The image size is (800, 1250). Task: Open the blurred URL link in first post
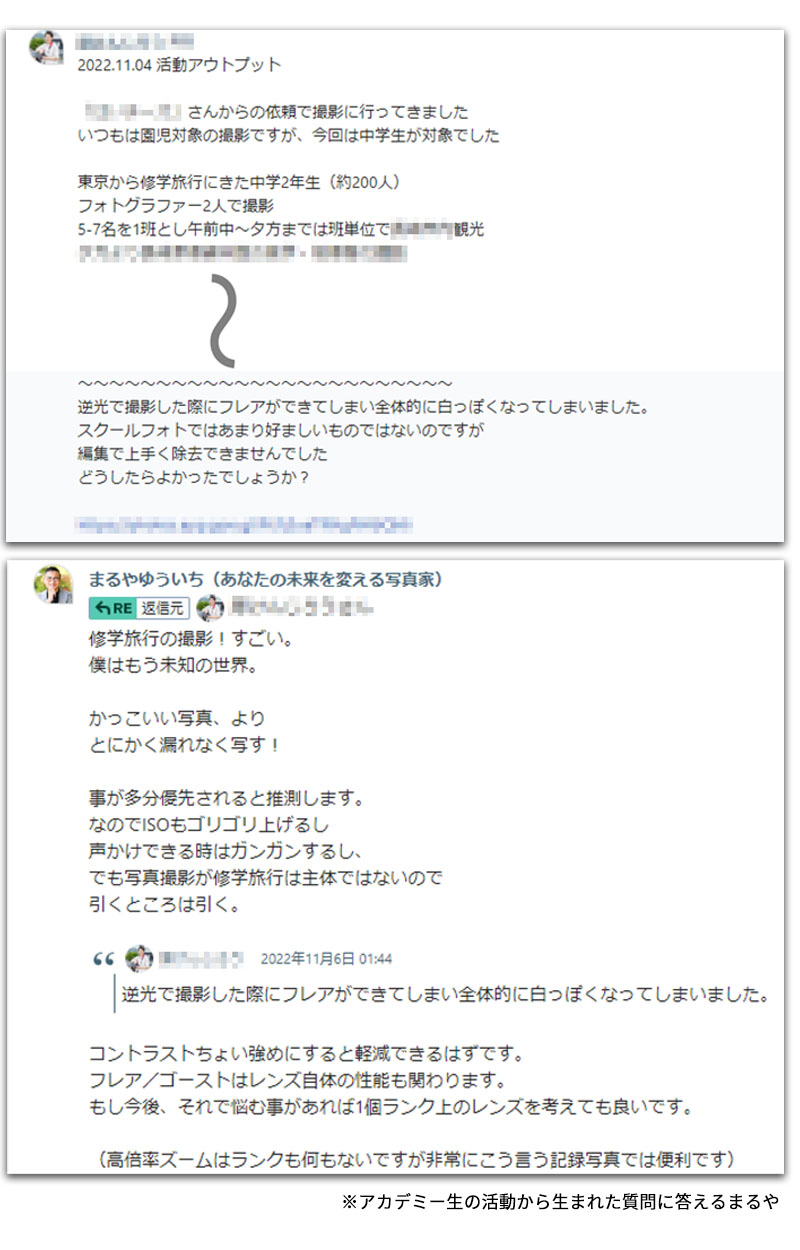coord(245,523)
